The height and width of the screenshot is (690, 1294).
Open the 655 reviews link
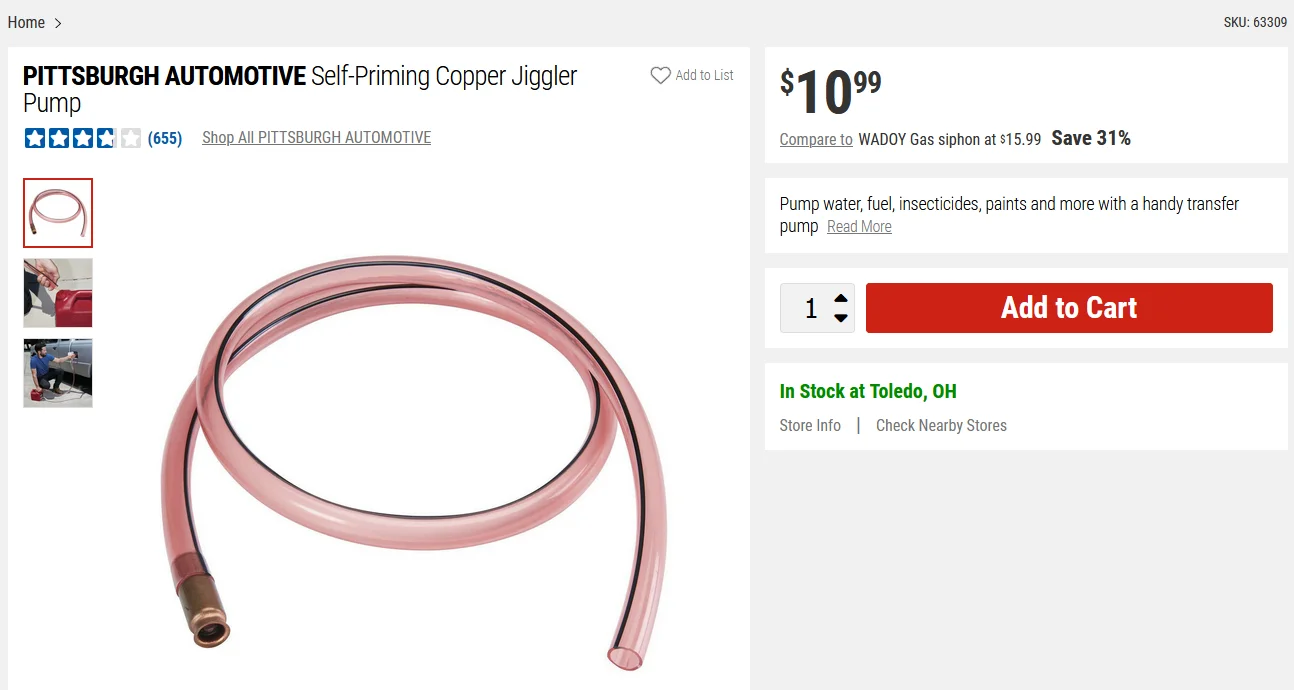165,138
